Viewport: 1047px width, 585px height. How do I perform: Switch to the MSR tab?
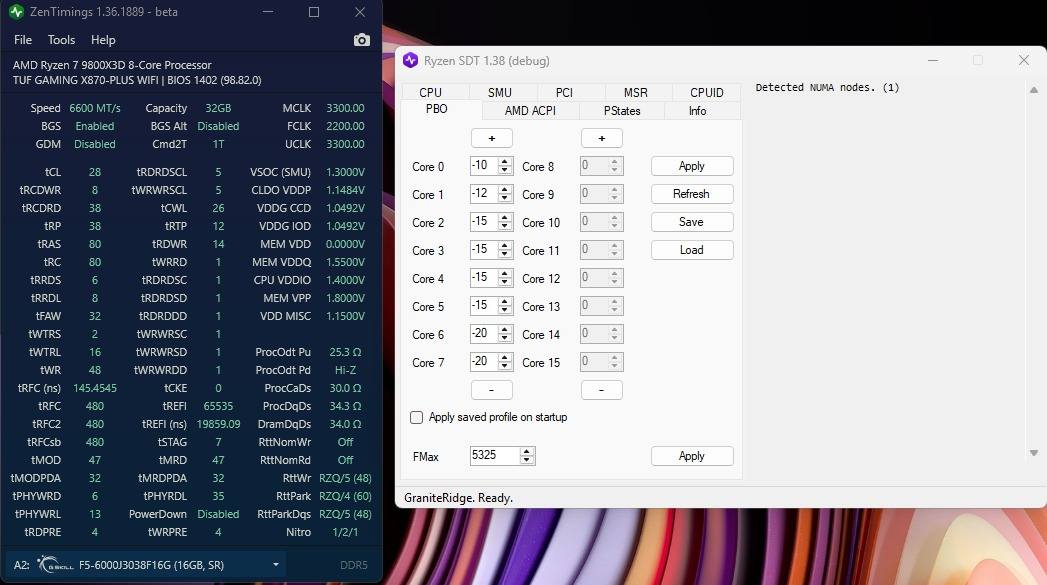pos(636,93)
